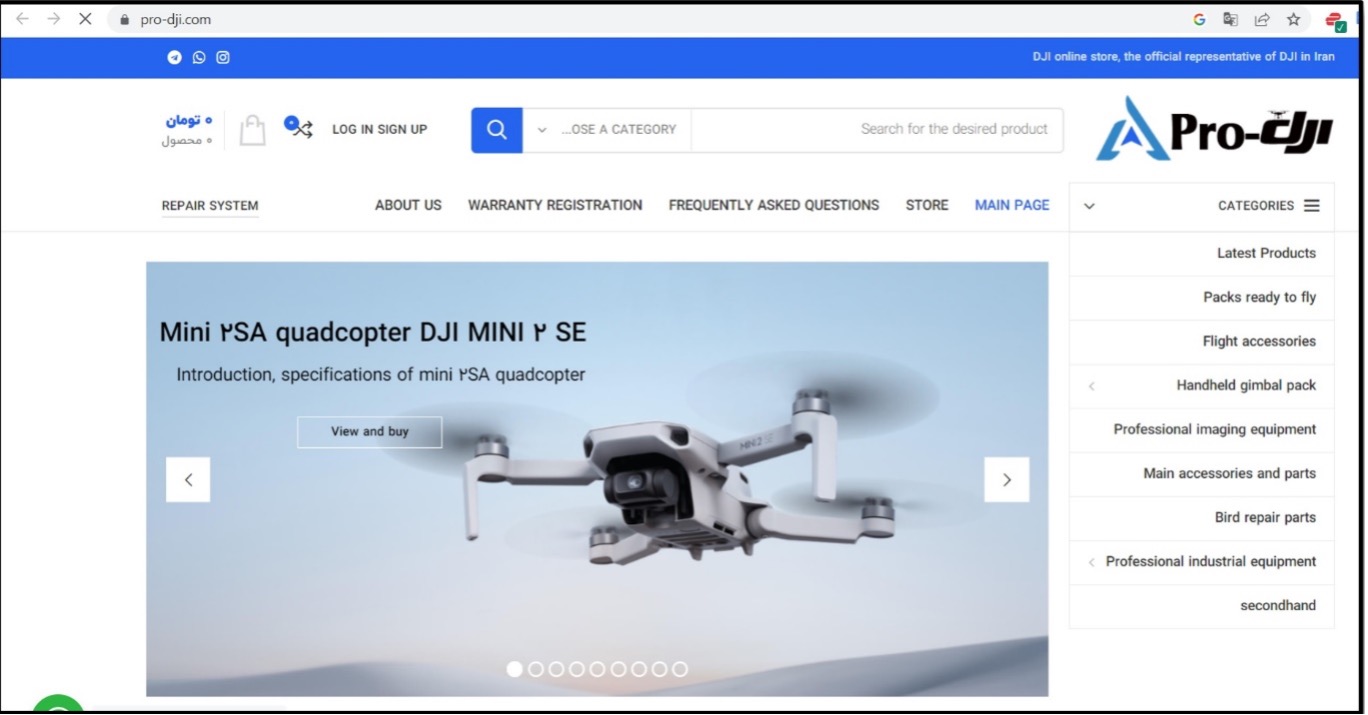This screenshot has width=1368, height=715.
Task: Click the Google Translate icon in address bar
Action: point(1230,19)
